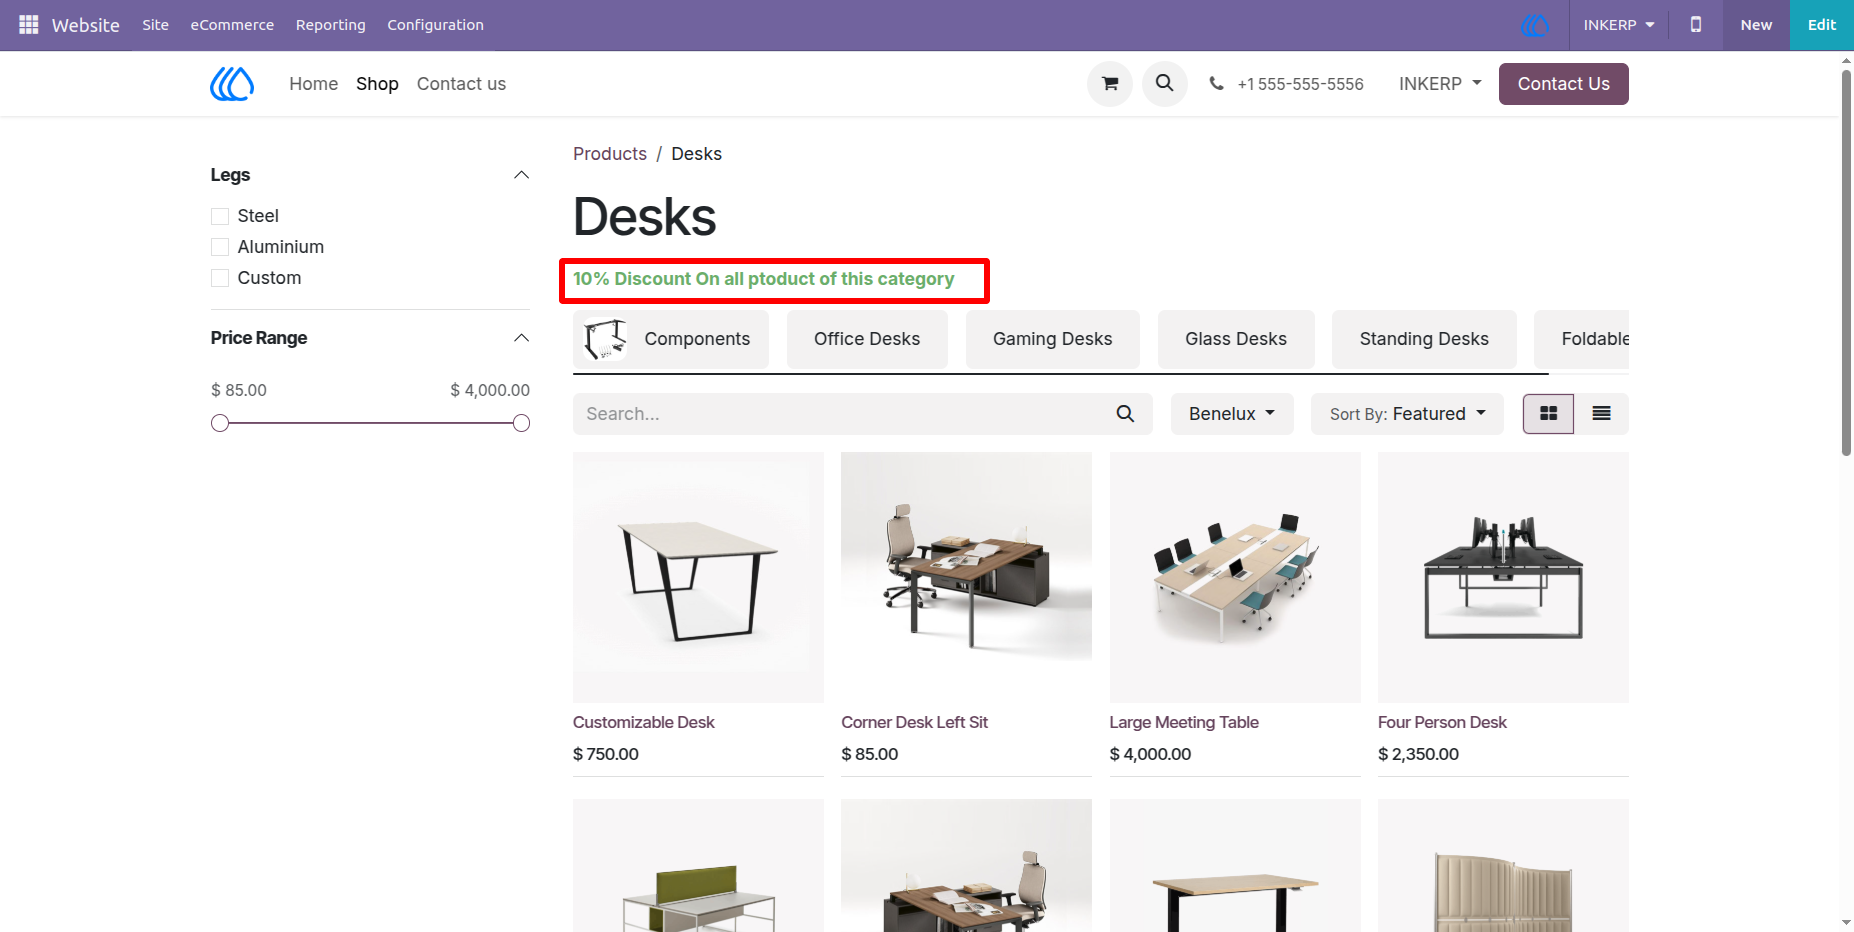This screenshot has height=932, width=1854.
Task: Click the search bar magnifier button
Action: [x=1125, y=414]
